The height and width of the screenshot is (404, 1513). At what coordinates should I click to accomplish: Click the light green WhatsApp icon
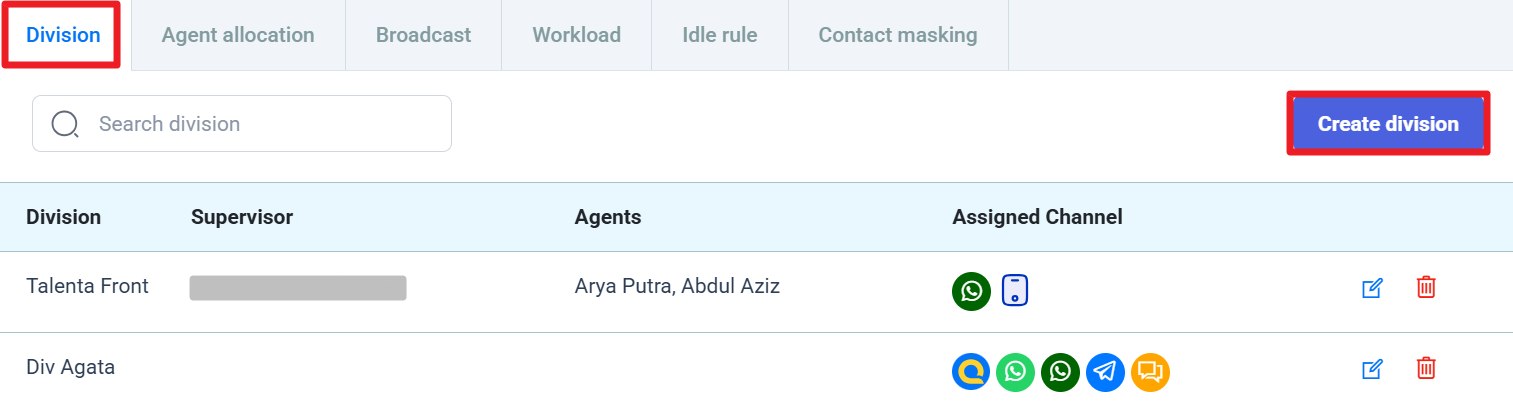(x=1016, y=372)
